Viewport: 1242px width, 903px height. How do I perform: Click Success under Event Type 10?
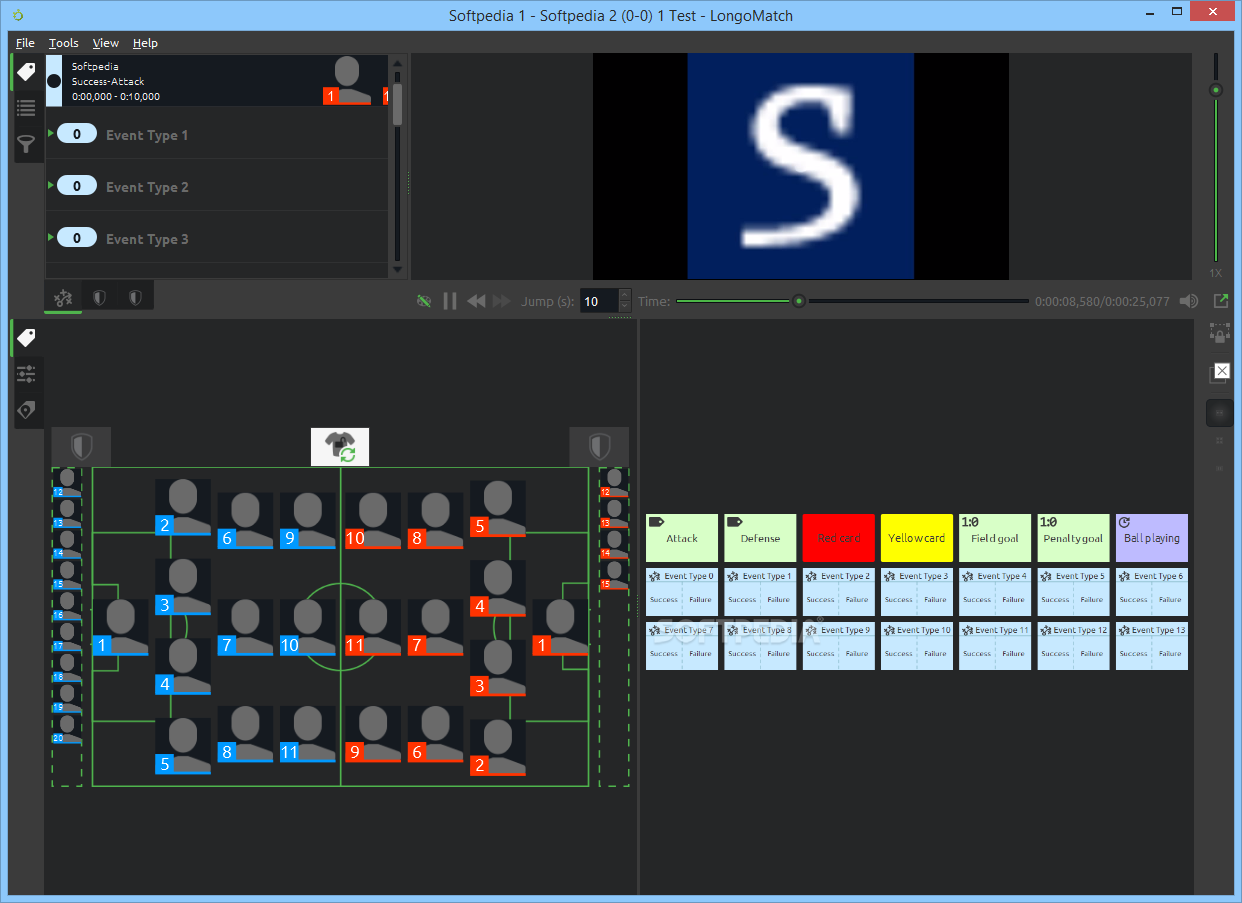pos(899,654)
